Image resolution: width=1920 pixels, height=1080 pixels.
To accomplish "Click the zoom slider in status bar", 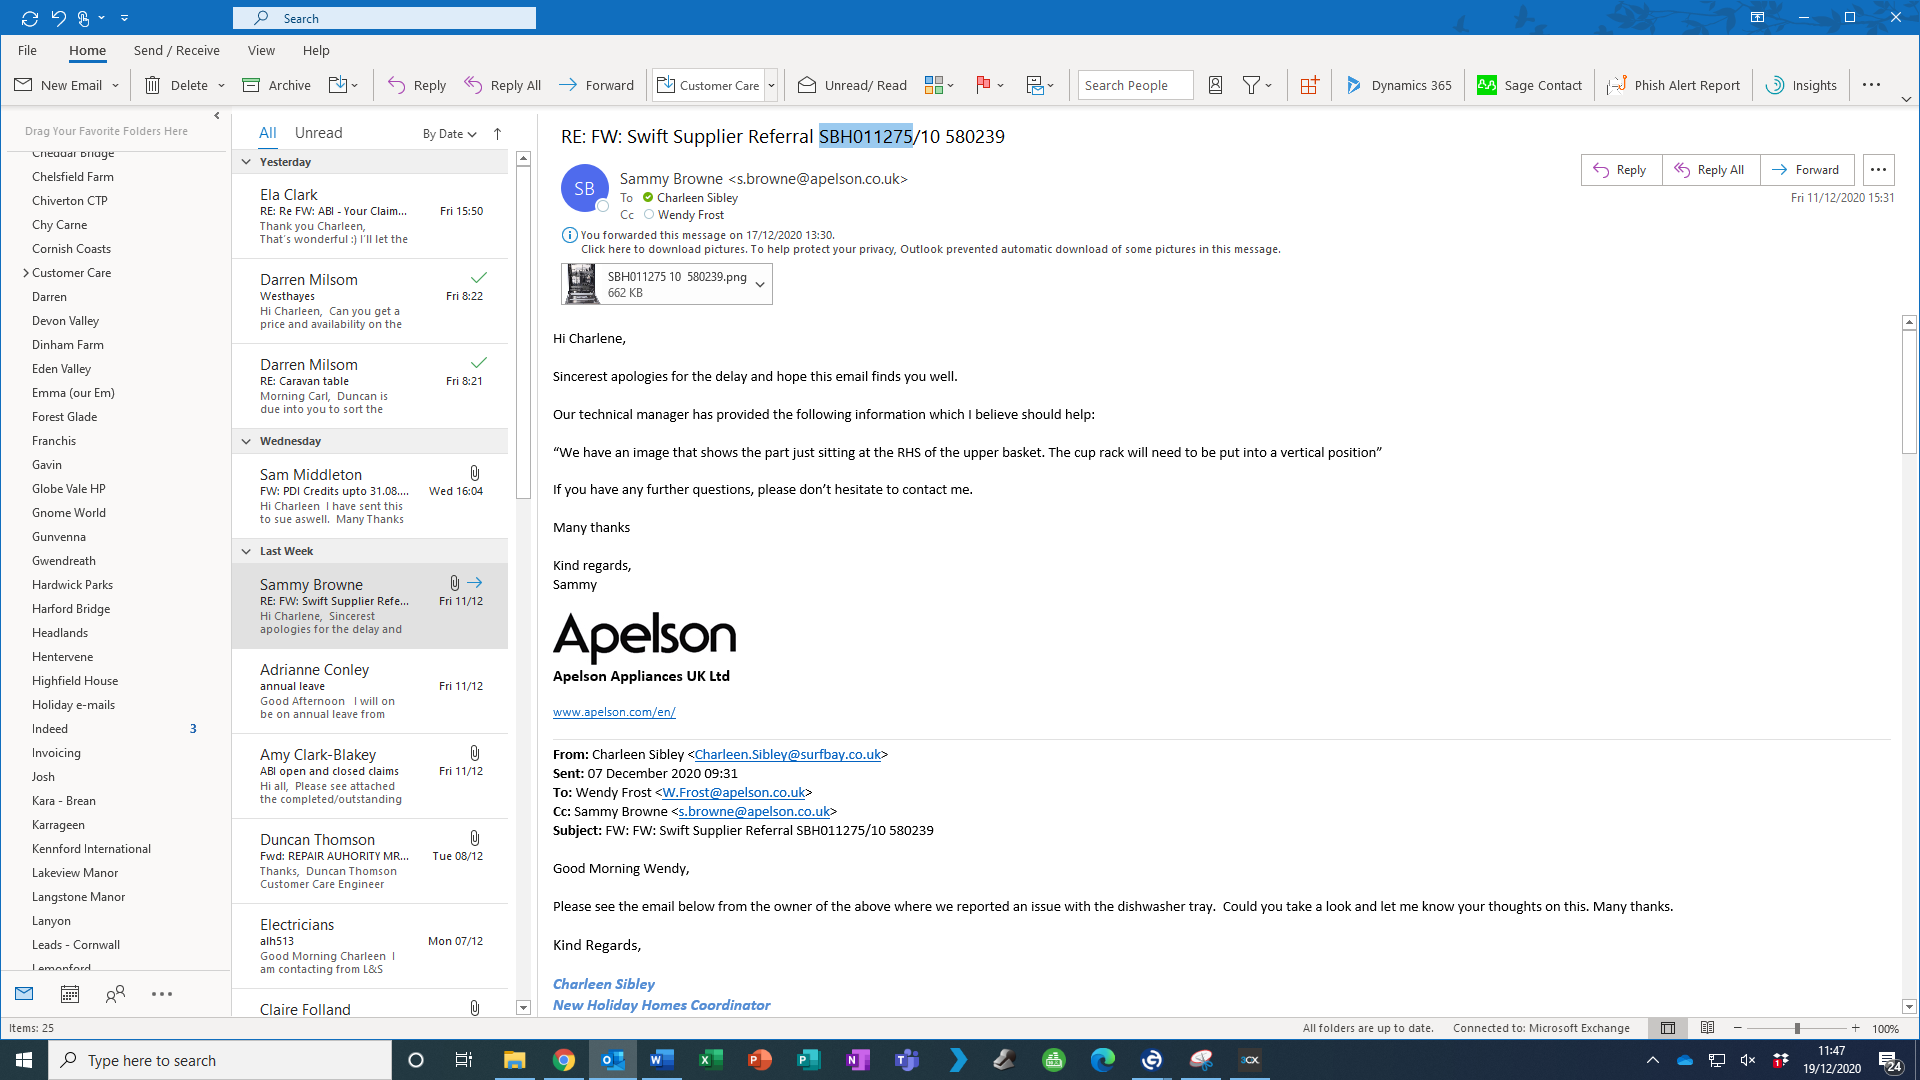I will coord(1797,1028).
